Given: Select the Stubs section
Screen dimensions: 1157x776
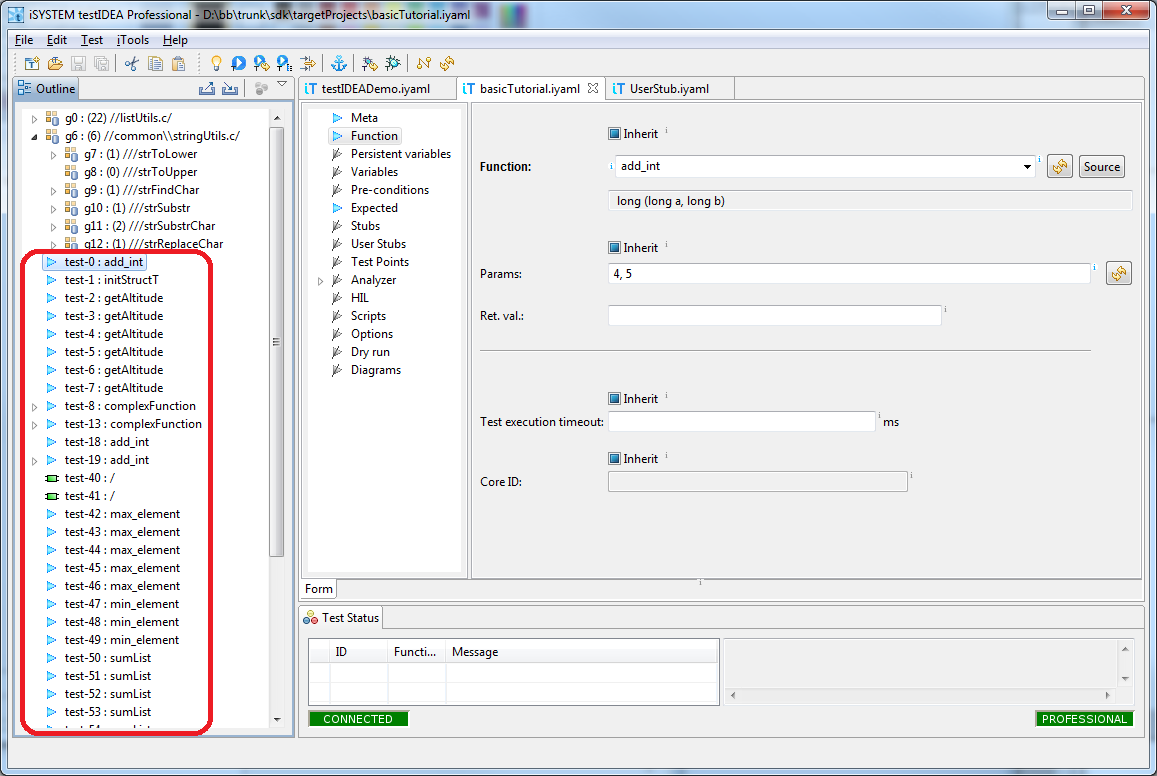Looking at the screenshot, I should click(365, 226).
